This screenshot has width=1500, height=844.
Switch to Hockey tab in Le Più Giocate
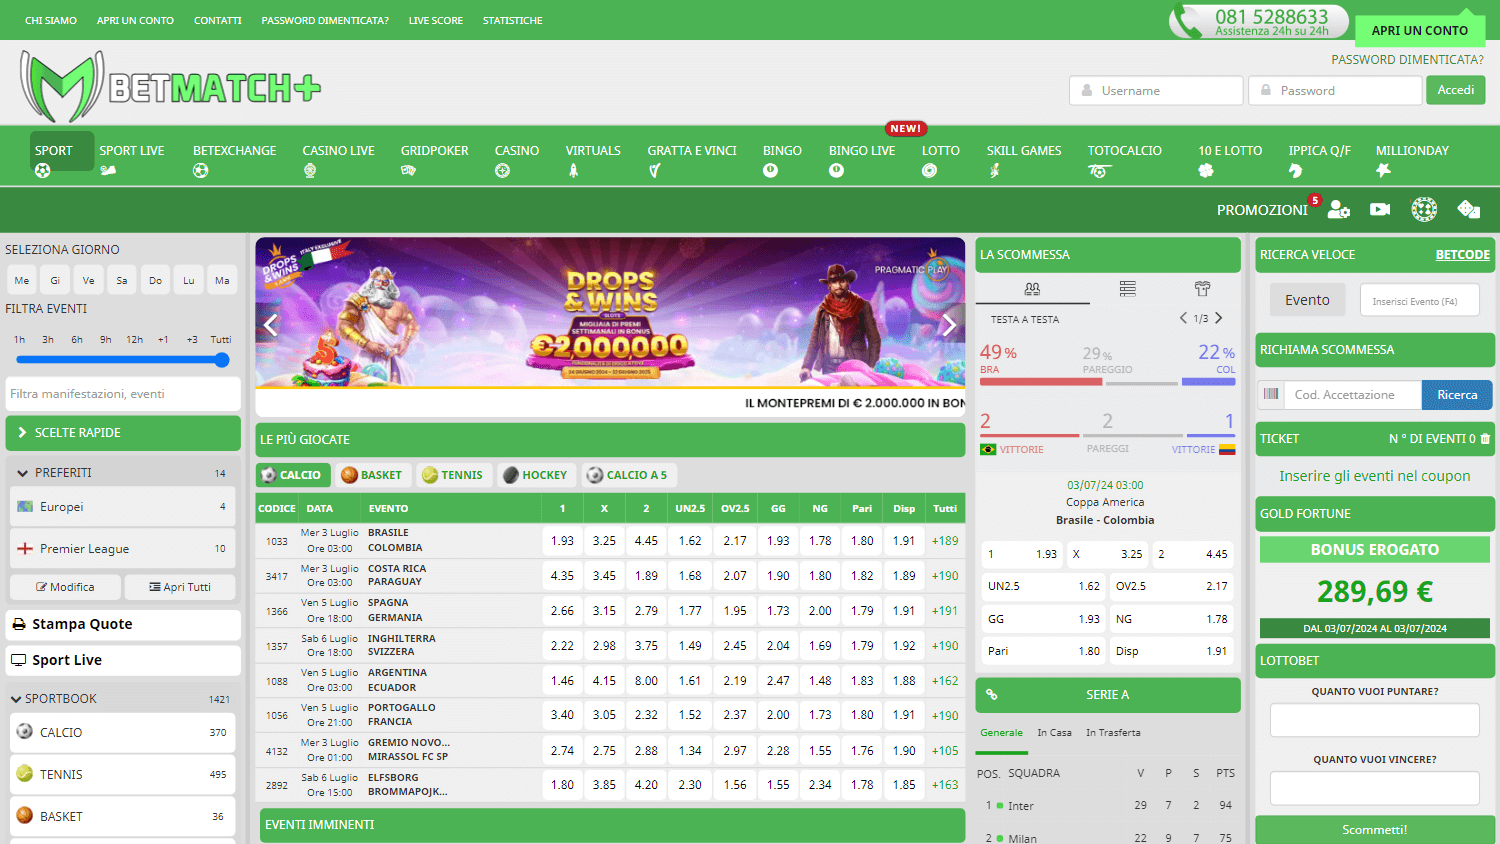[535, 475]
